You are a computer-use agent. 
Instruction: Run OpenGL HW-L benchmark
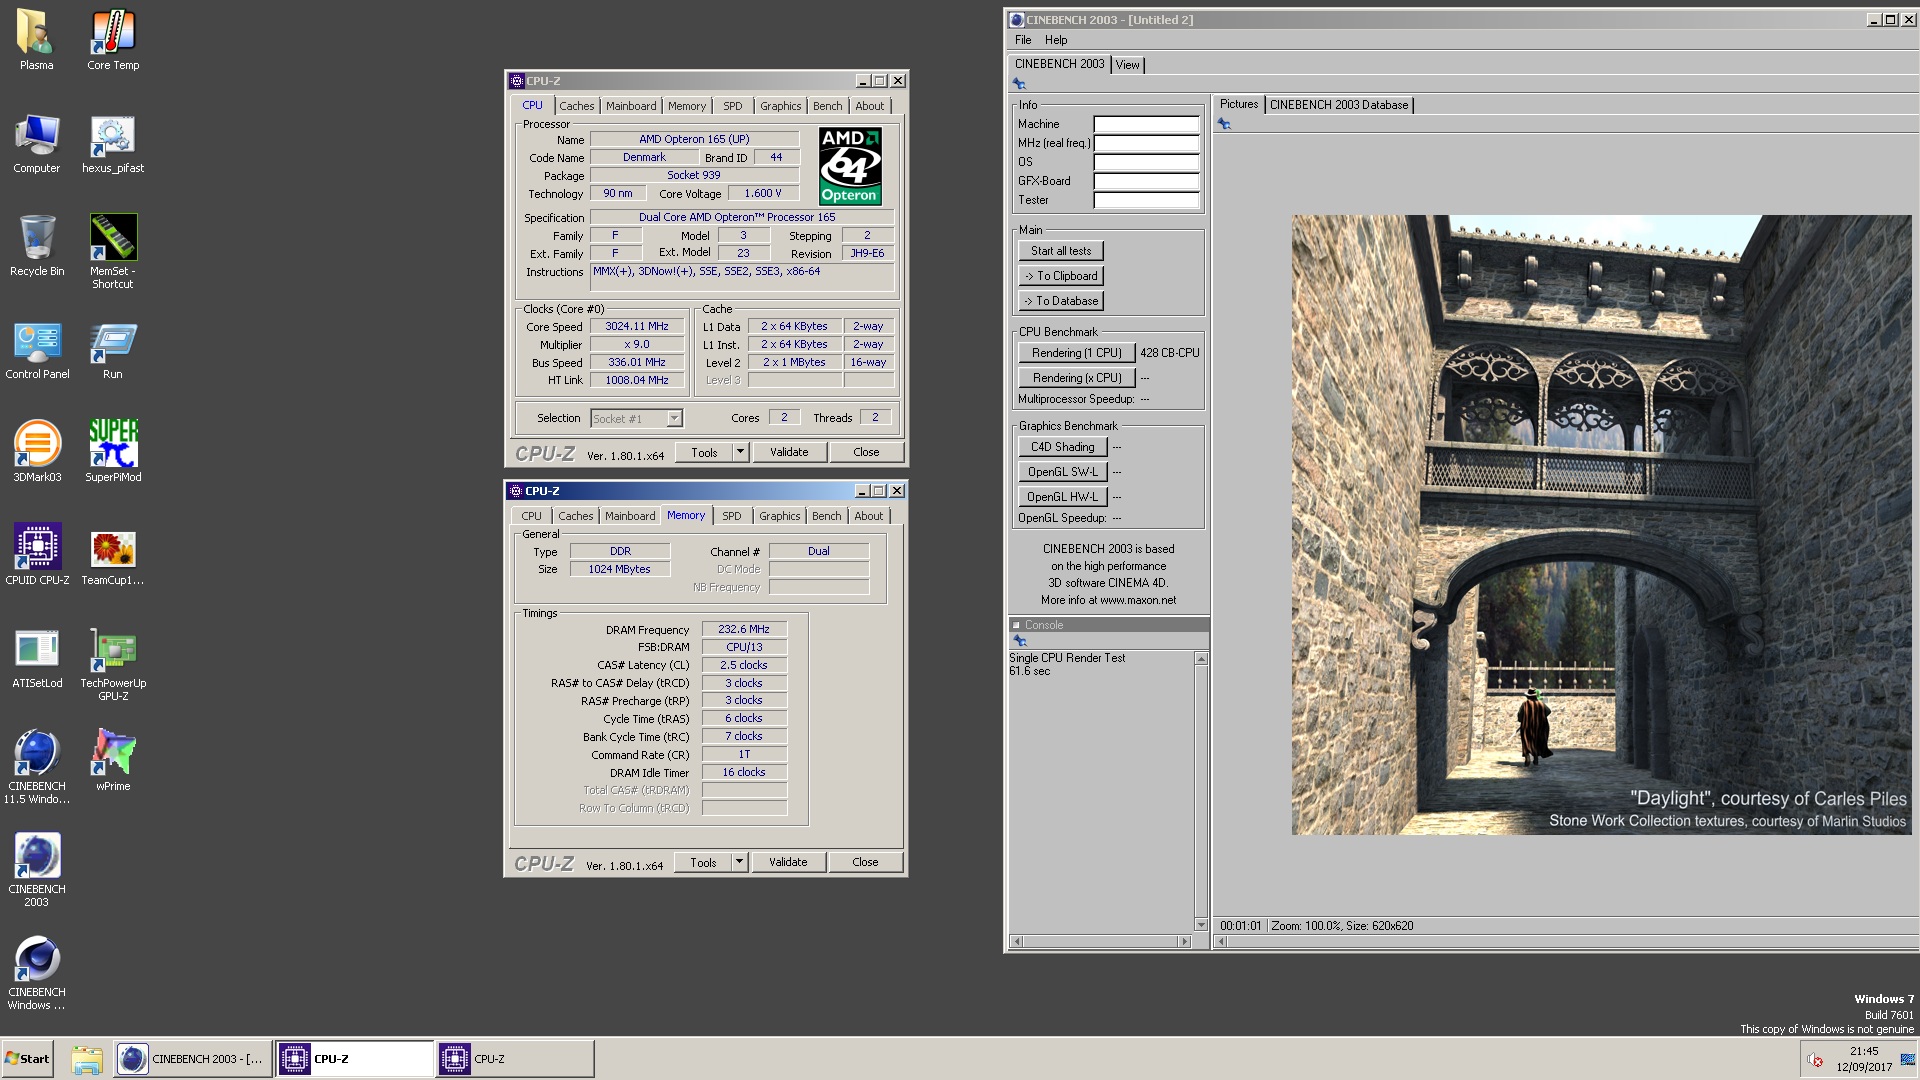click(x=1063, y=497)
